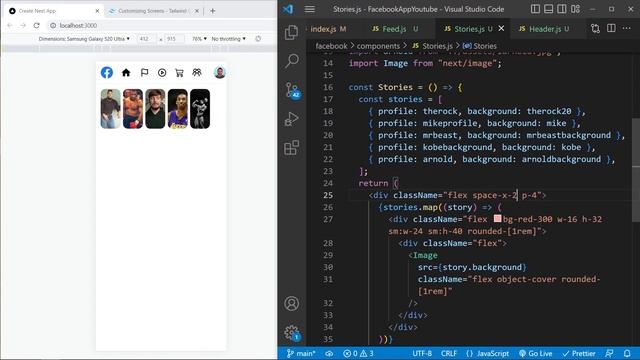Click Prettier in status bar
This screenshot has width=640, height=360.
(579, 353)
